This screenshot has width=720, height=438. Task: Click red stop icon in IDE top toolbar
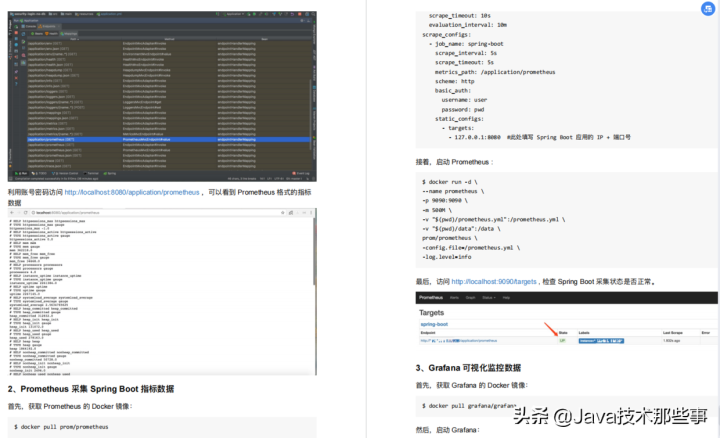click(x=300, y=14)
